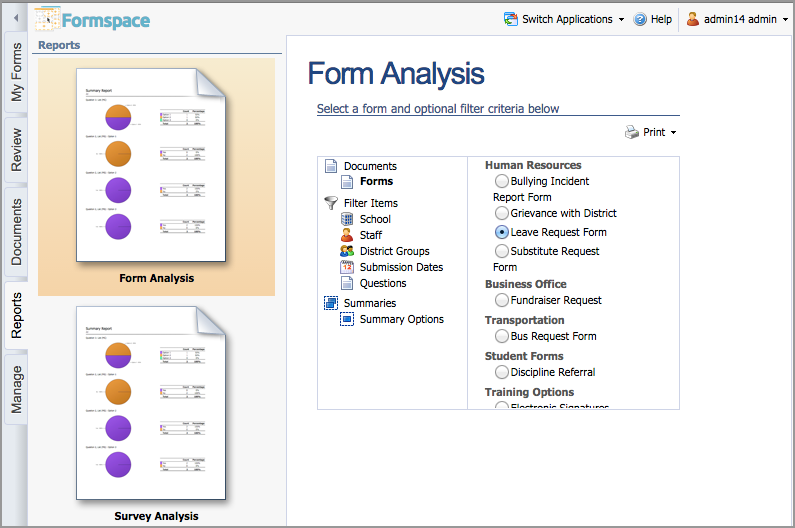Open the District Groups filter item
Image resolution: width=795 pixels, height=528 pixels.
point(394,251)
